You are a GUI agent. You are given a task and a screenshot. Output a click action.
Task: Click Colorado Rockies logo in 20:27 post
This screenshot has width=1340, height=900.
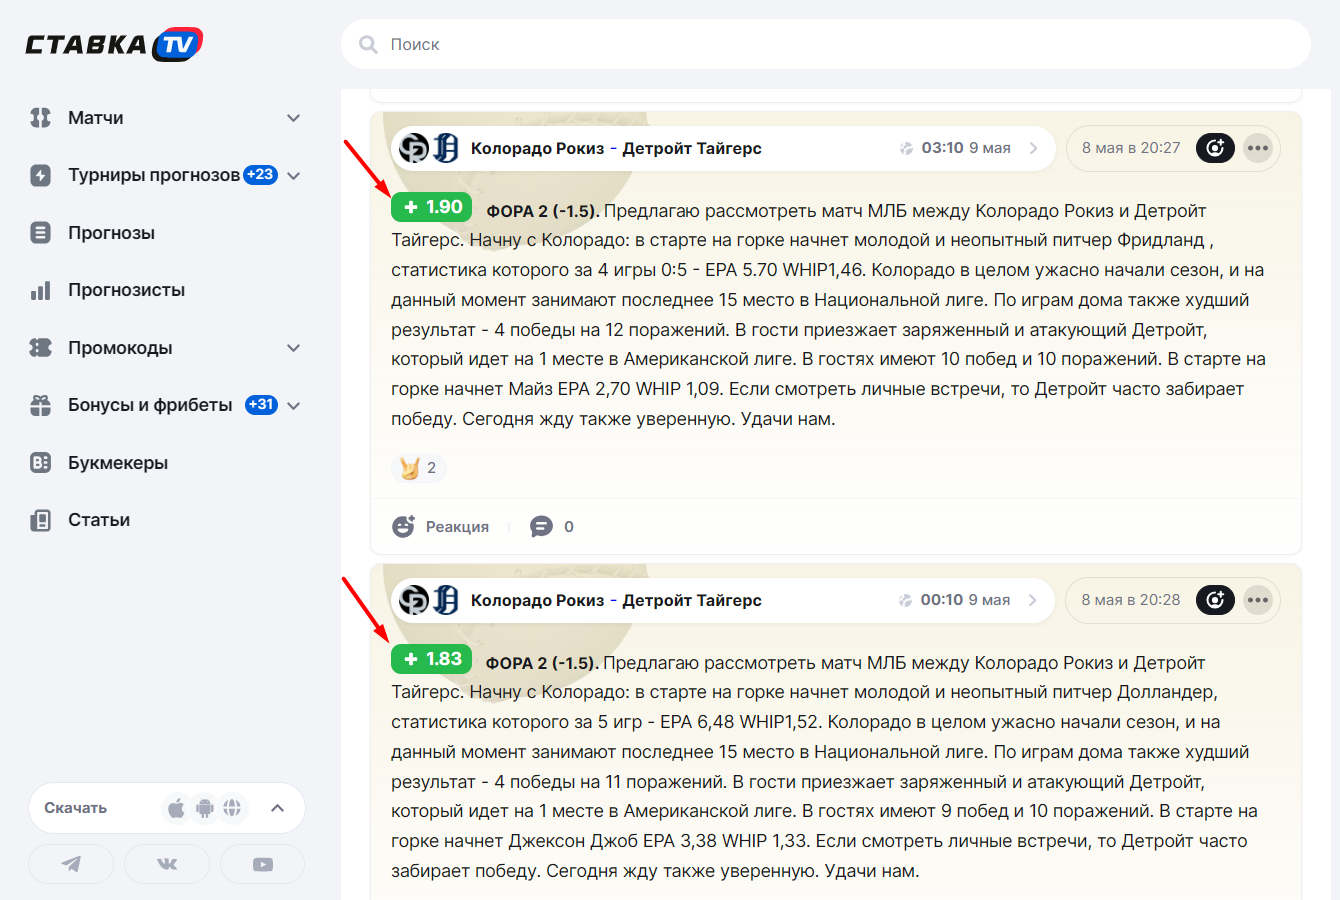click(414, 148)
